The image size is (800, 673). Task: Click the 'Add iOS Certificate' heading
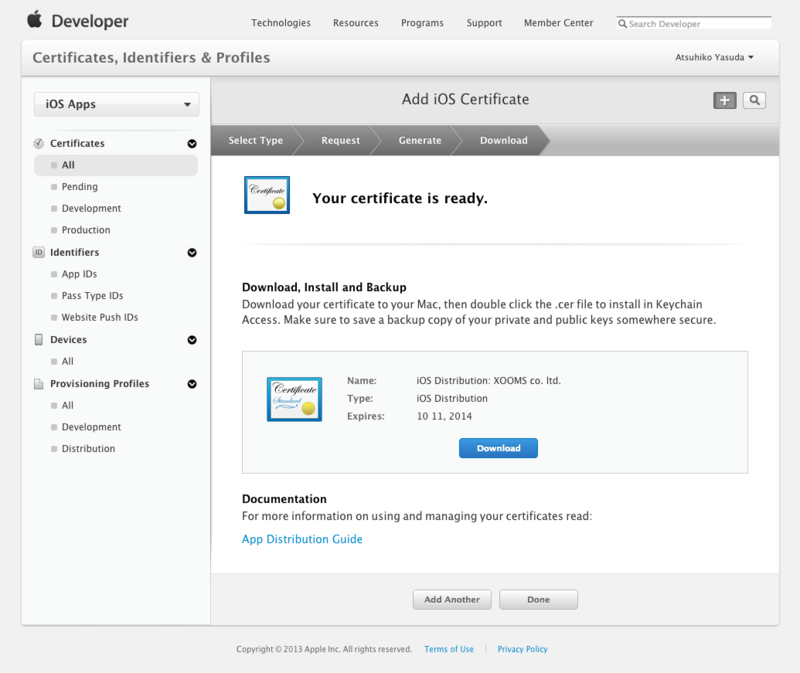pyautogui.click(x=465, y=99)
